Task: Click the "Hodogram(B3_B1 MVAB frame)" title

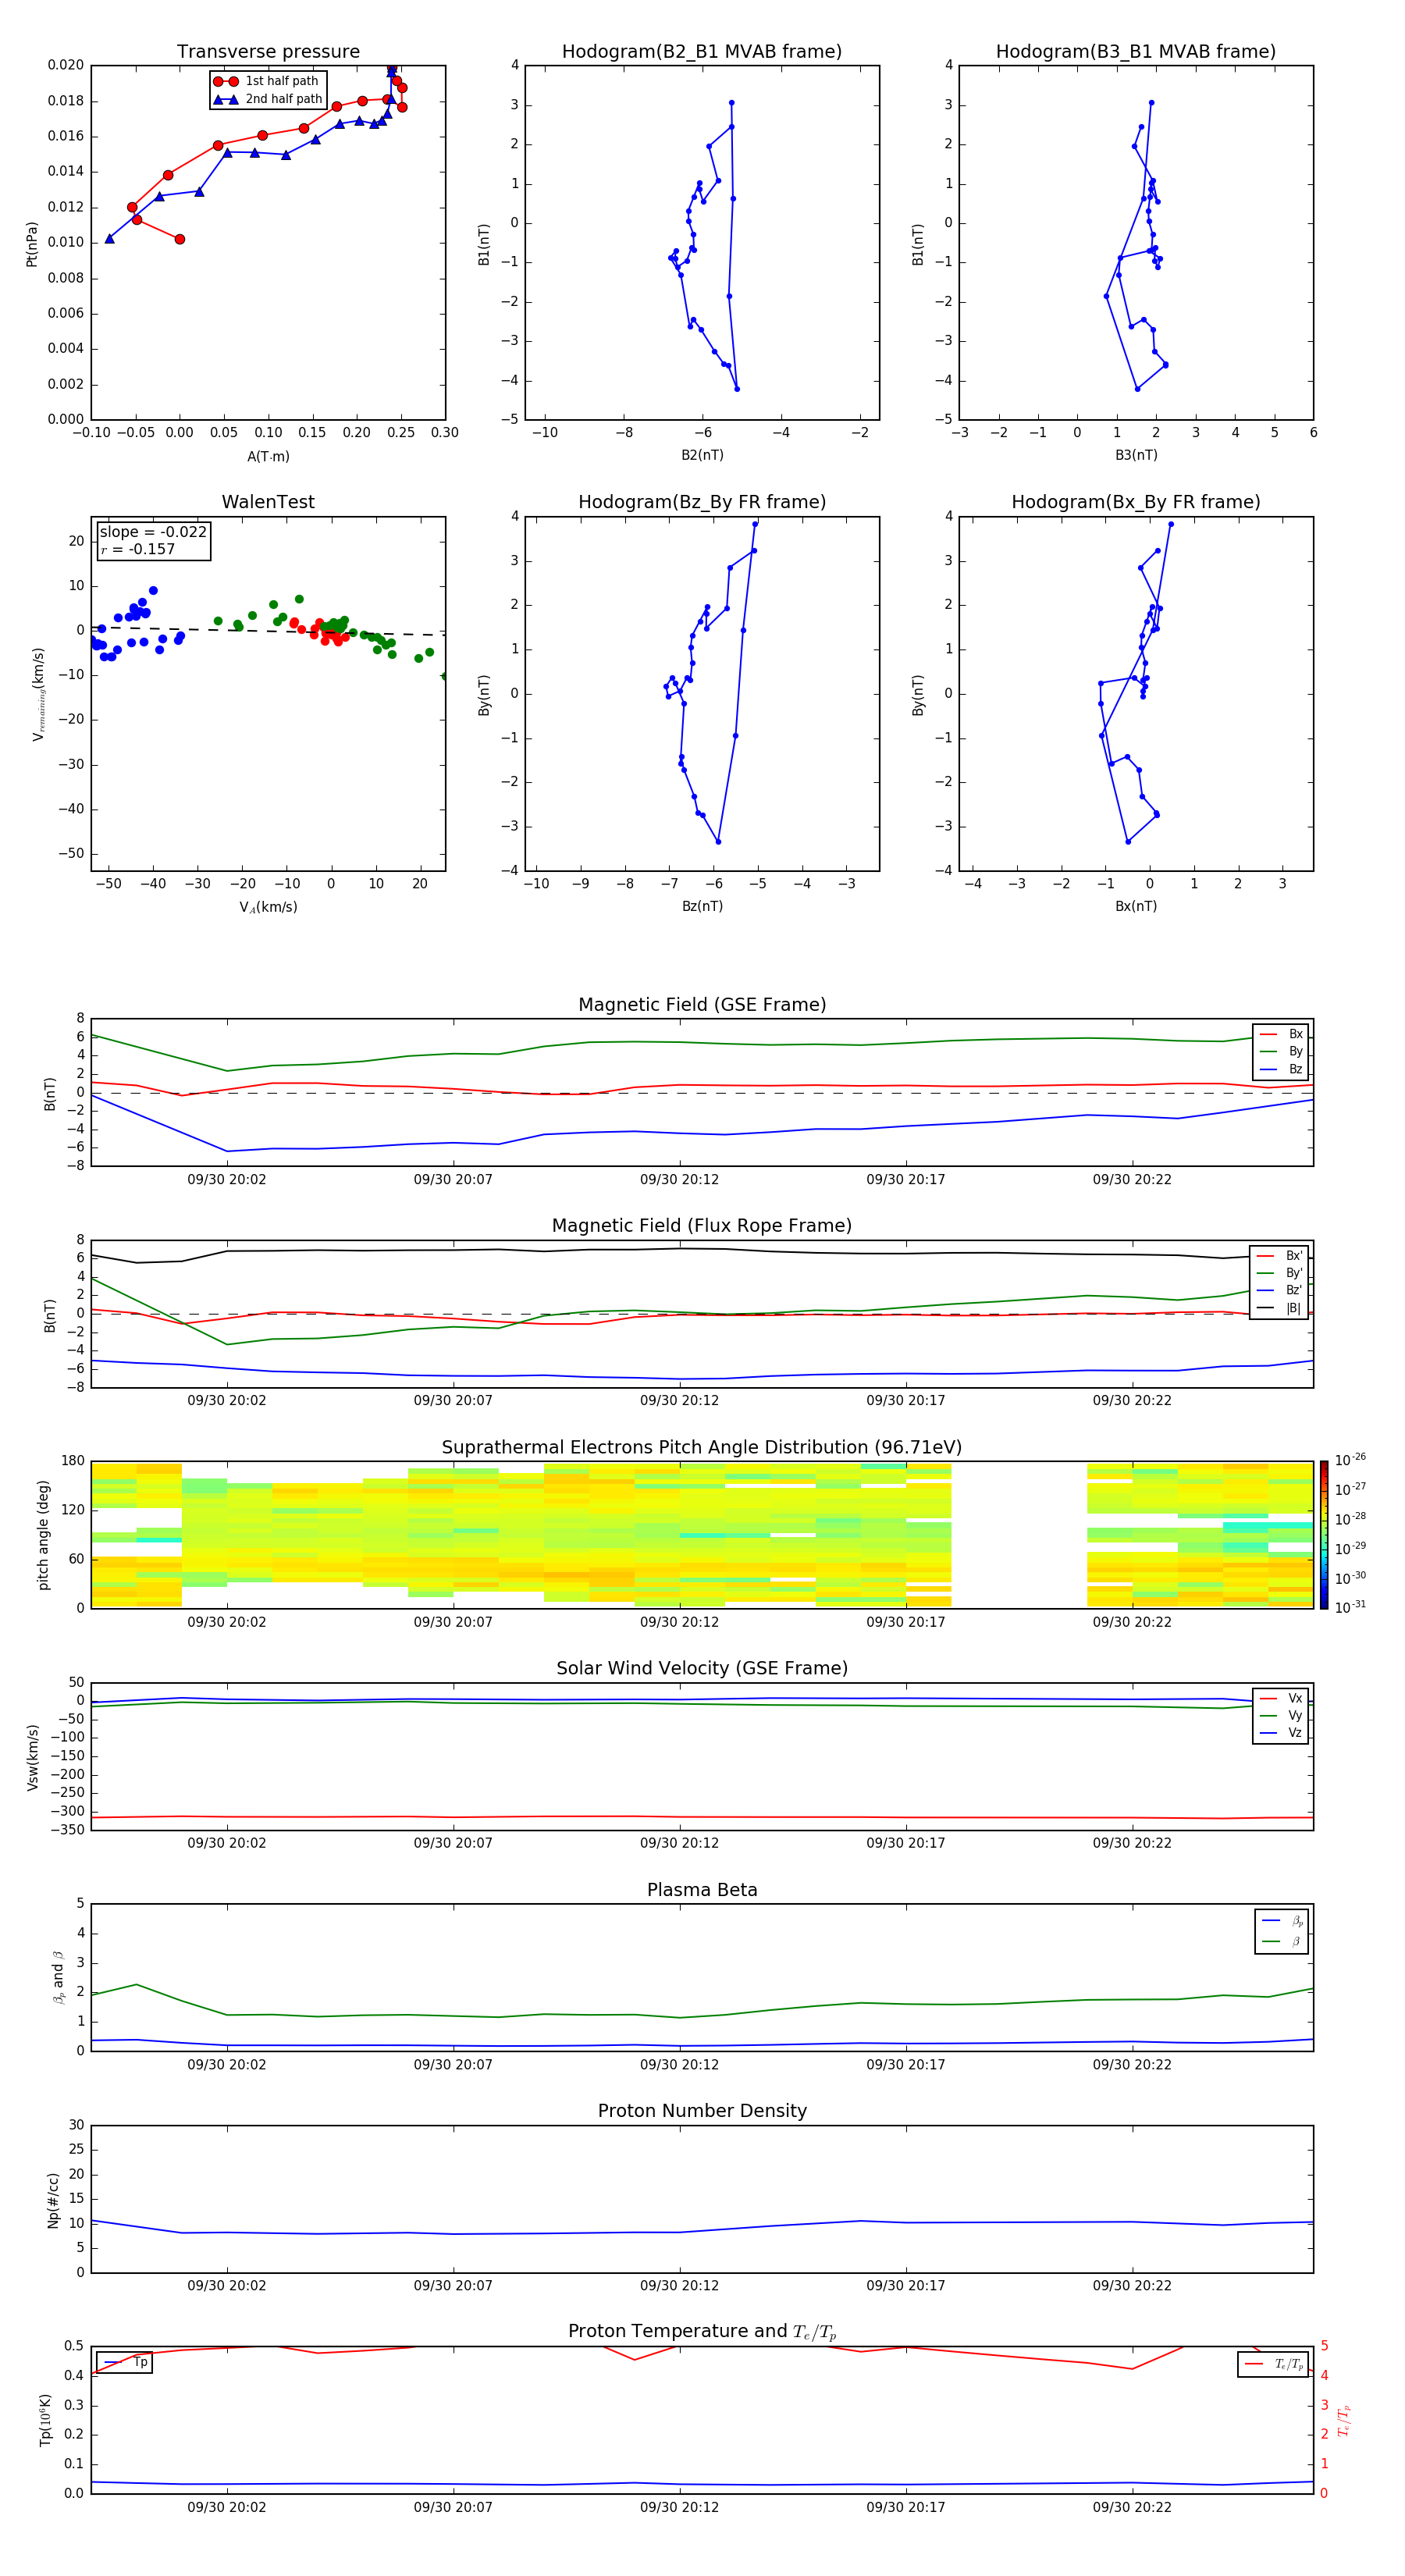Action: point(1135,52)
